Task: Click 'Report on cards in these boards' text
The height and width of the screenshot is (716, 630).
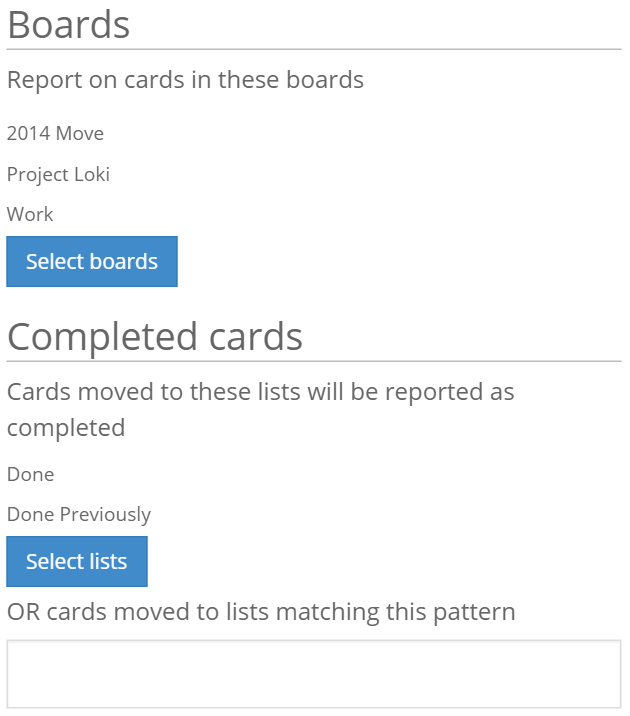Action: coord(185,79)
